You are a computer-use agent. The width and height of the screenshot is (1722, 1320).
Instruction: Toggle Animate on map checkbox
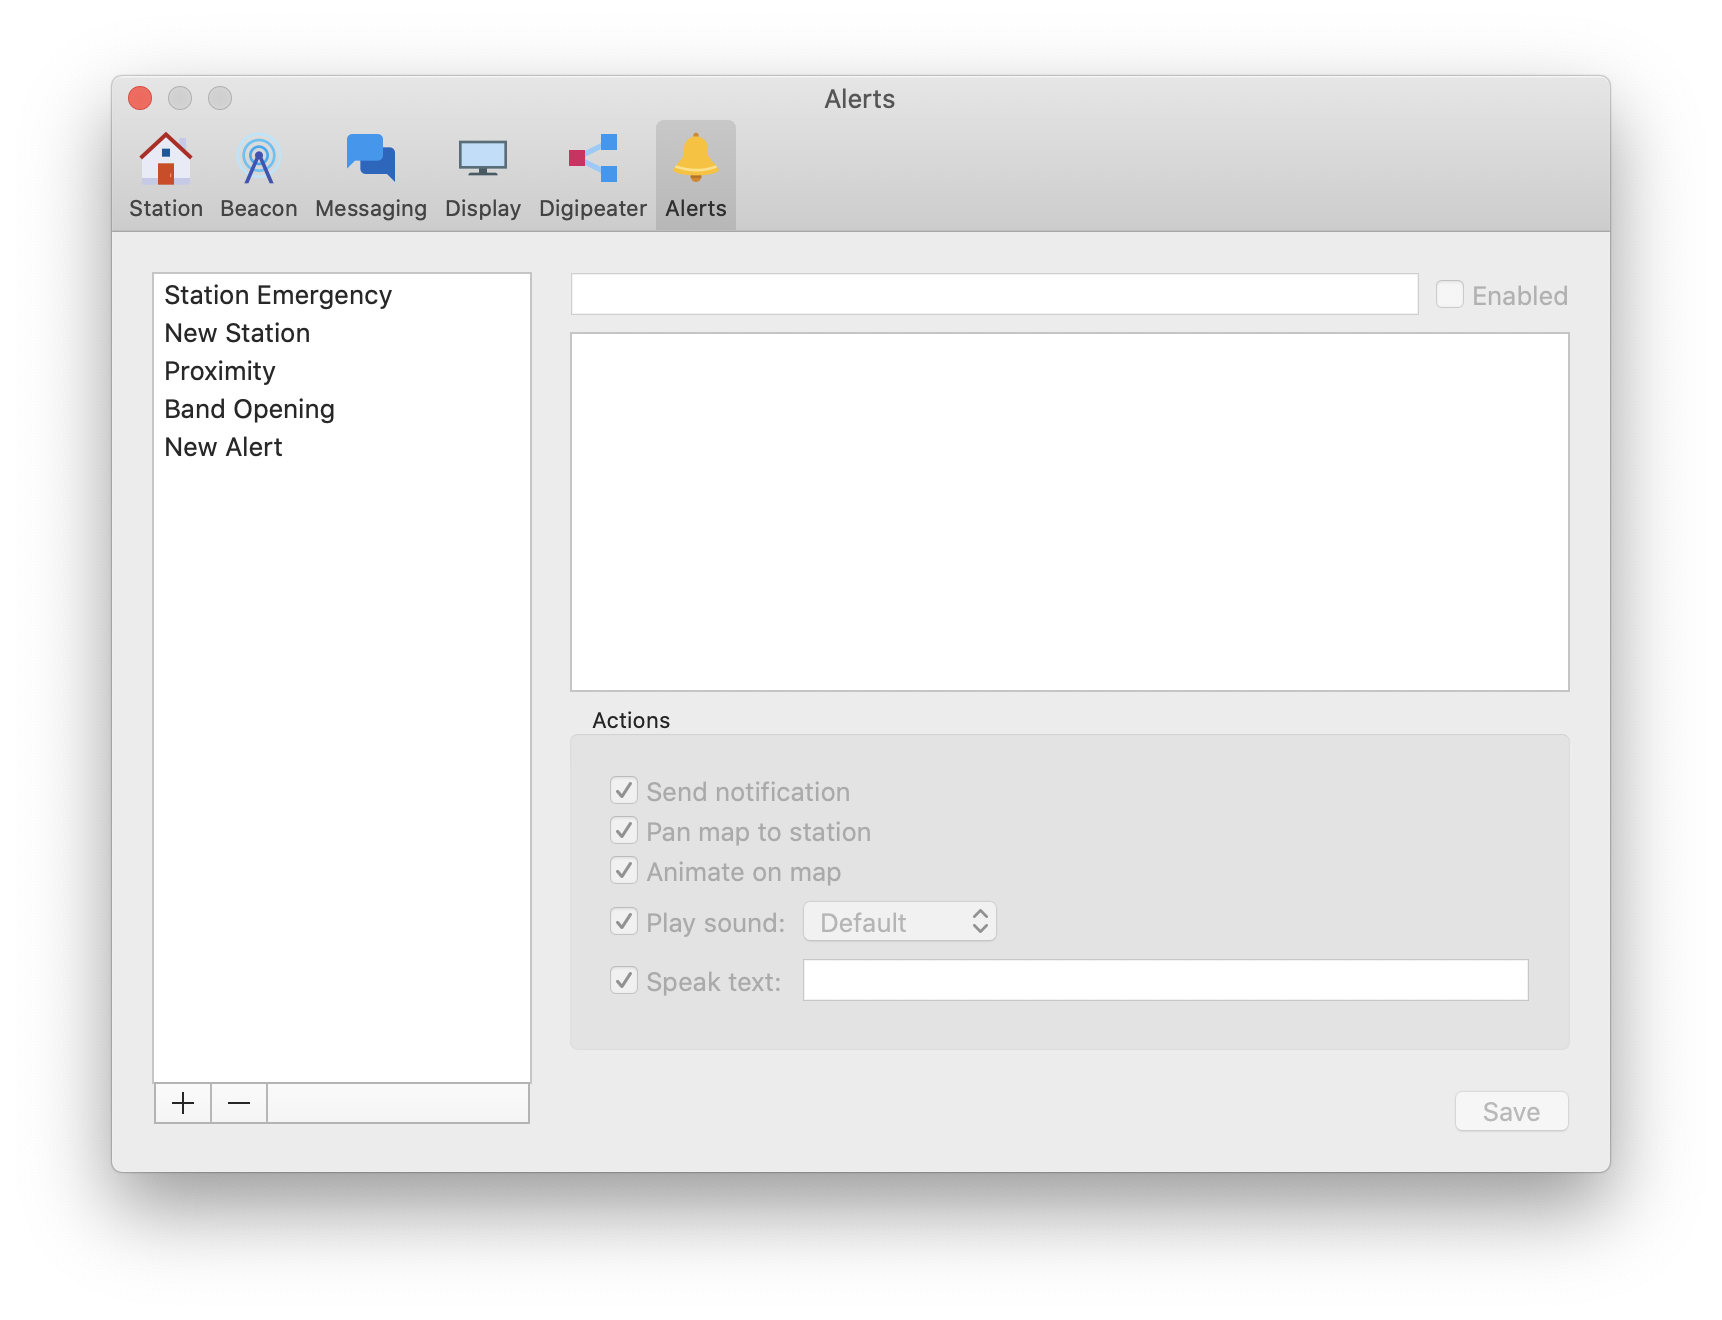click(x=624, y=871)
